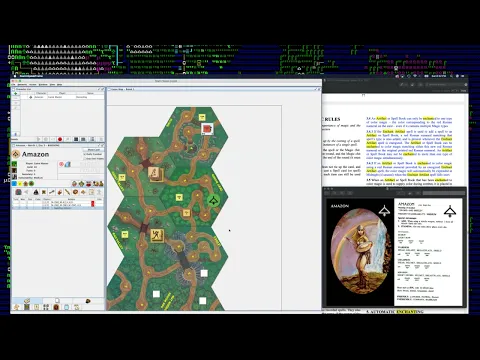Open the File menu in the game window
480x360 pixels.
[x=14, y=85]
